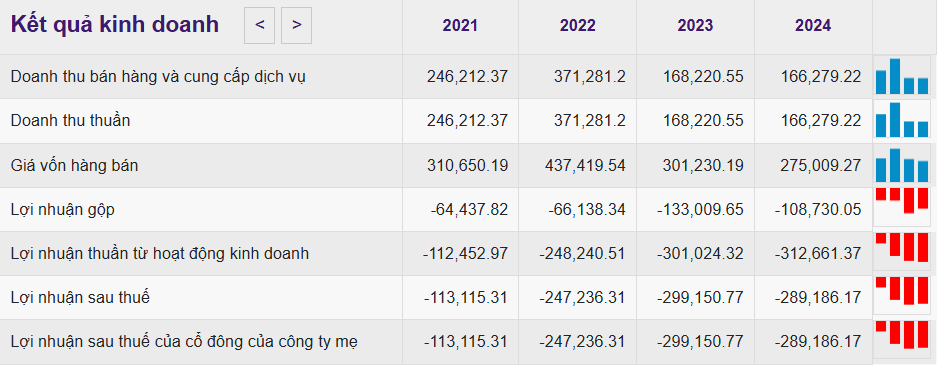
Task: Select the 2021 column header
Action: (460, 25)
